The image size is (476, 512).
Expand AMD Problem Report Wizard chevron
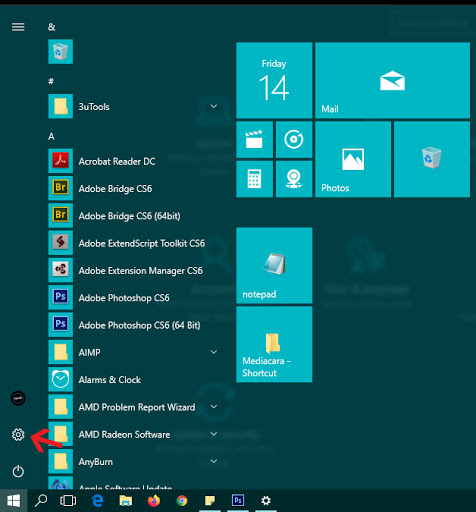point(214,407)
